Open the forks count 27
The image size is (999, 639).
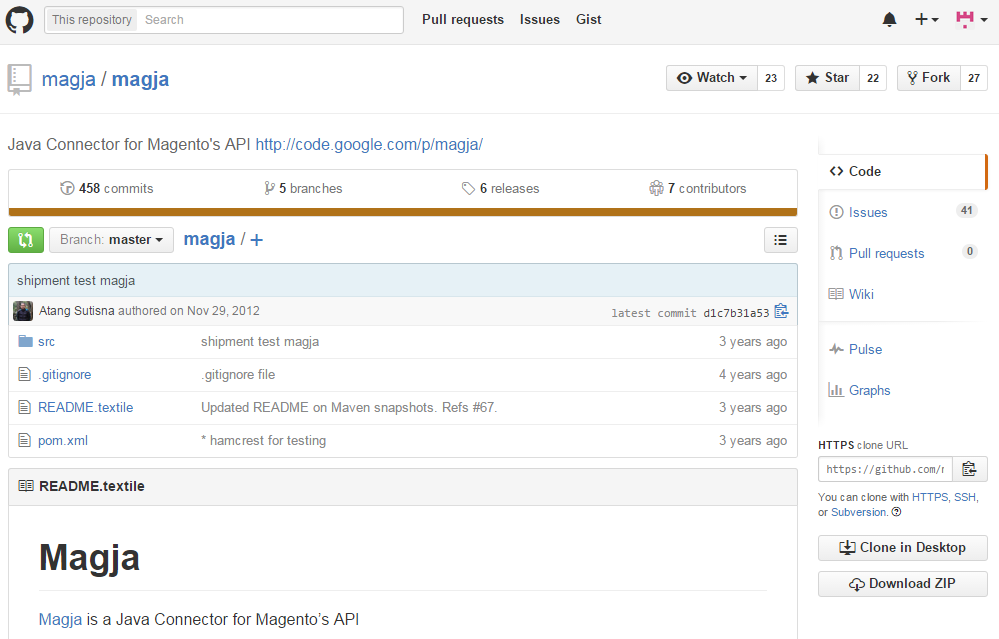click(x=974, y=78)
